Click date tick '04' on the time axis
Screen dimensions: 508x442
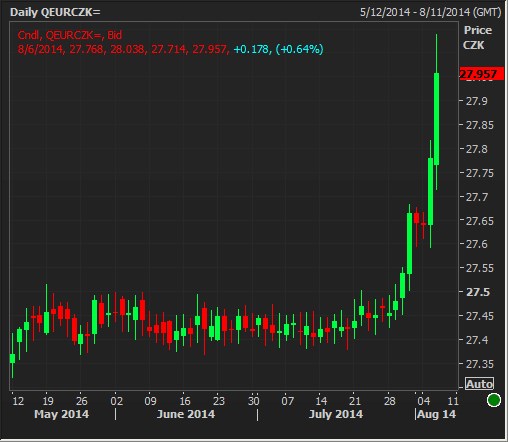click(424, 401)
